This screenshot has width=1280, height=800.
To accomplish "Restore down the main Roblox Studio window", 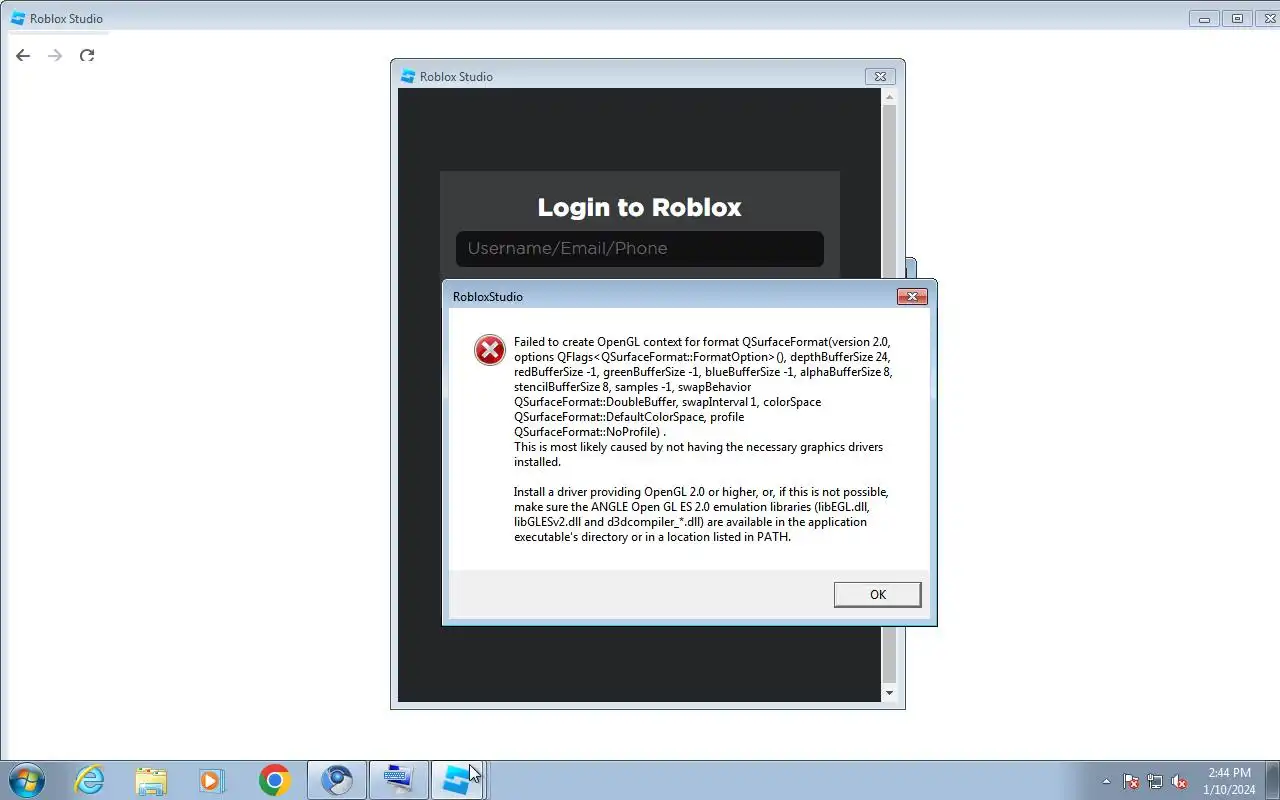I will (1237, 18).
